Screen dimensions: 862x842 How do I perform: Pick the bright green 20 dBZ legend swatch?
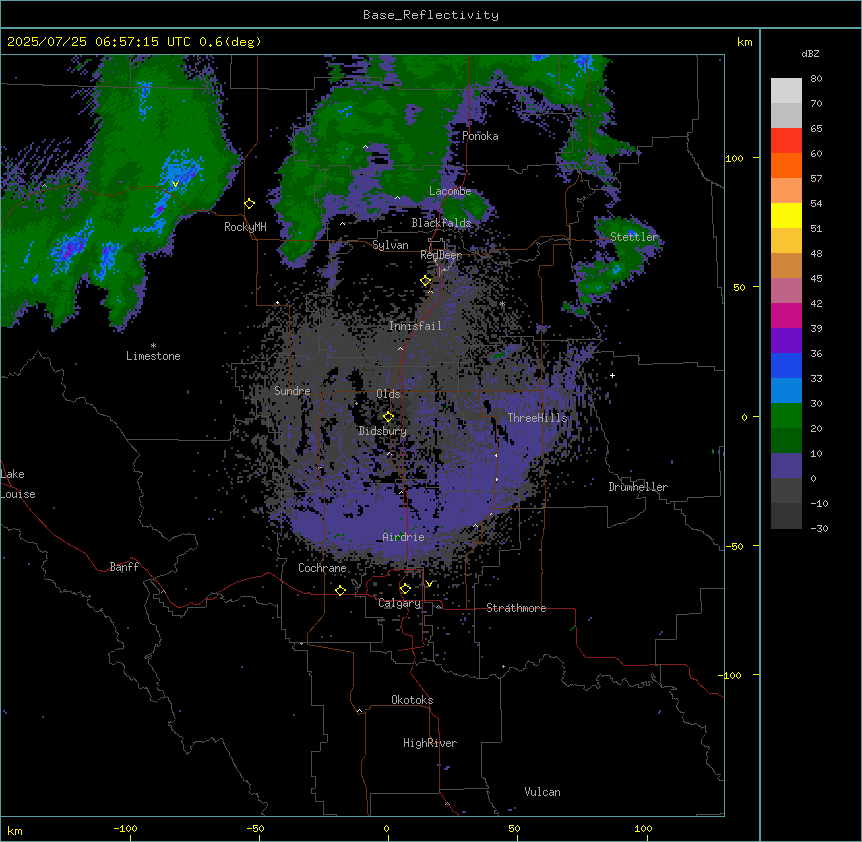point(786,416)
